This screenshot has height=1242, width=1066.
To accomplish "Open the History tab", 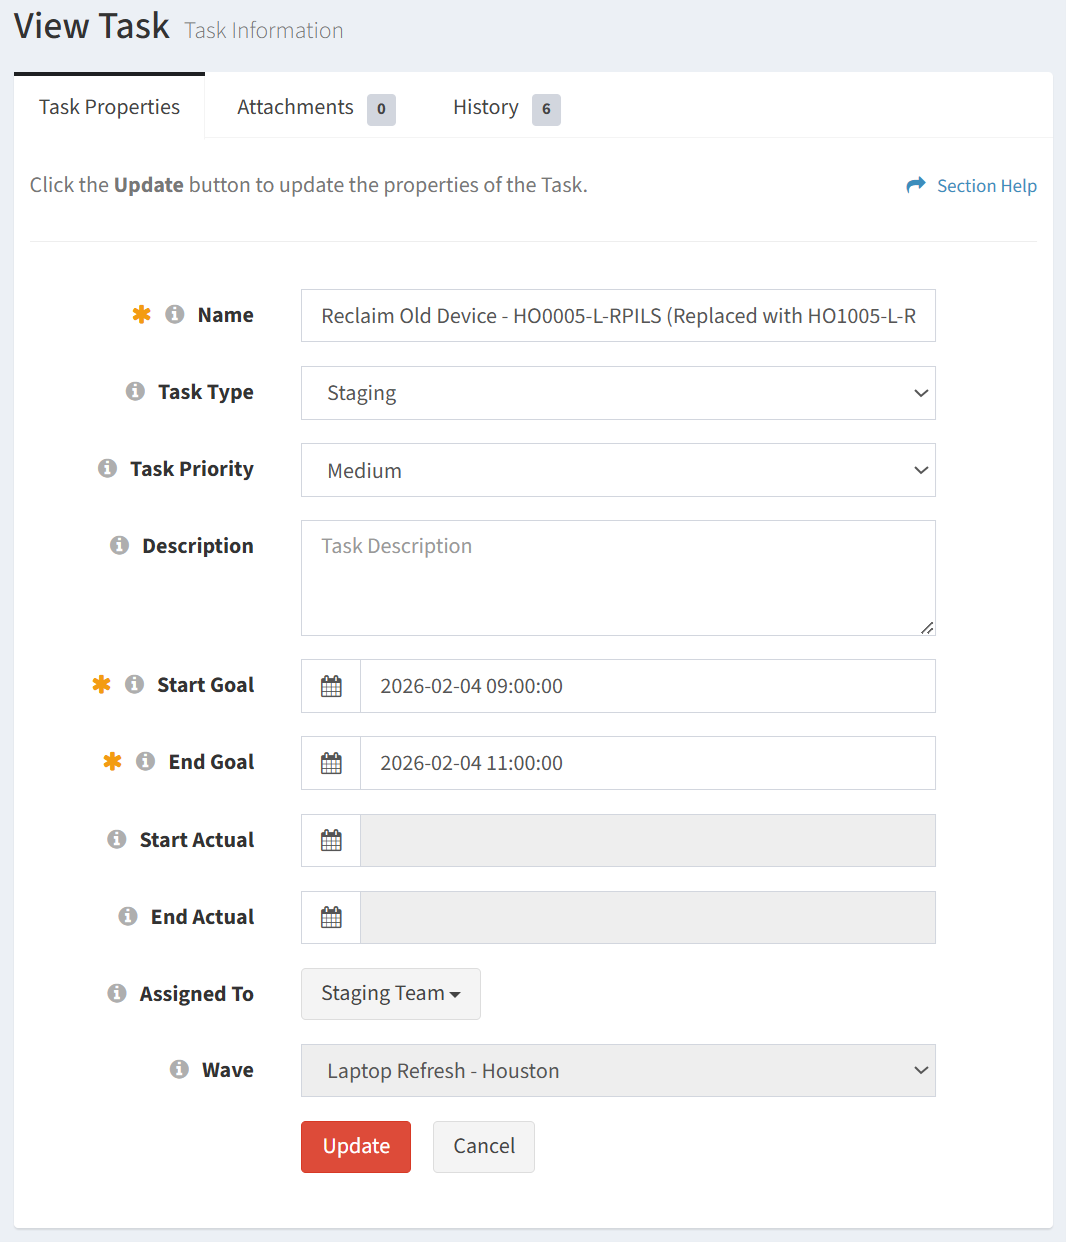I will coord(504,108).
